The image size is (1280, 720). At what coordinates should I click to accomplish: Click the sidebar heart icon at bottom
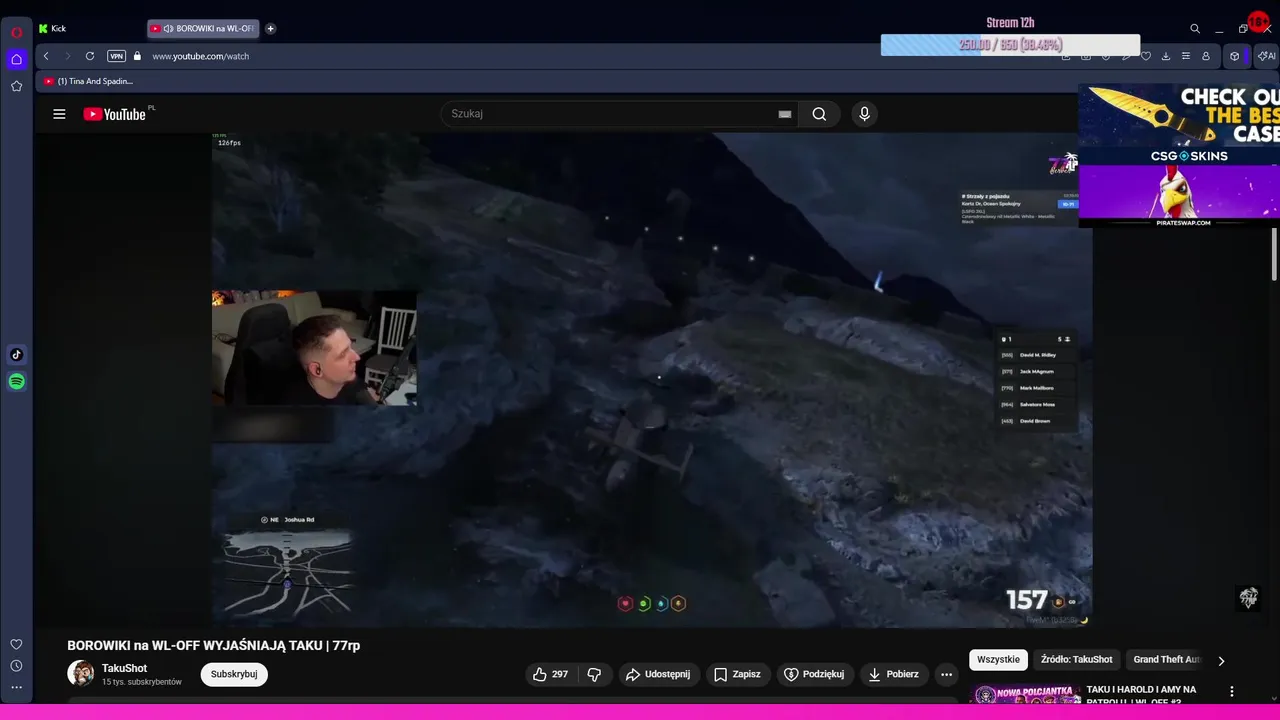[16, 645]
